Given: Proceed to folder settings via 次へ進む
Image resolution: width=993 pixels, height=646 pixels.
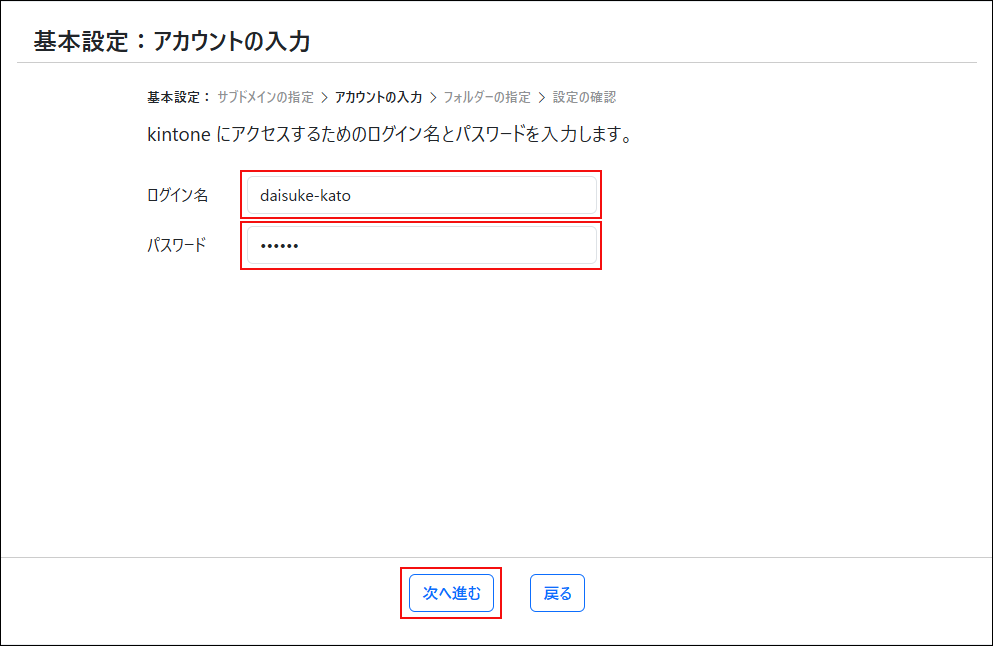Looking at the screenshot, I should [x=450, y=592].
